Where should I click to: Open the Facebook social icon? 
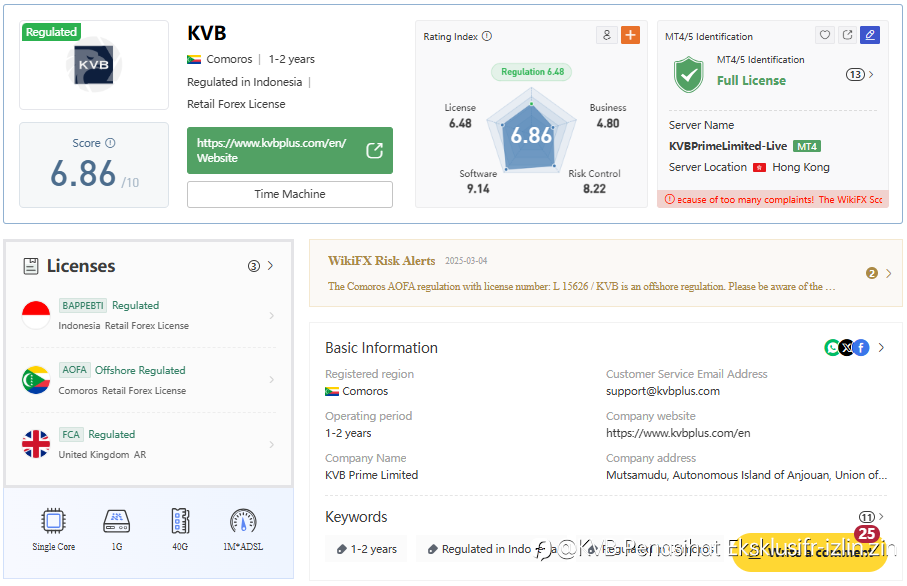coord(861,348)
